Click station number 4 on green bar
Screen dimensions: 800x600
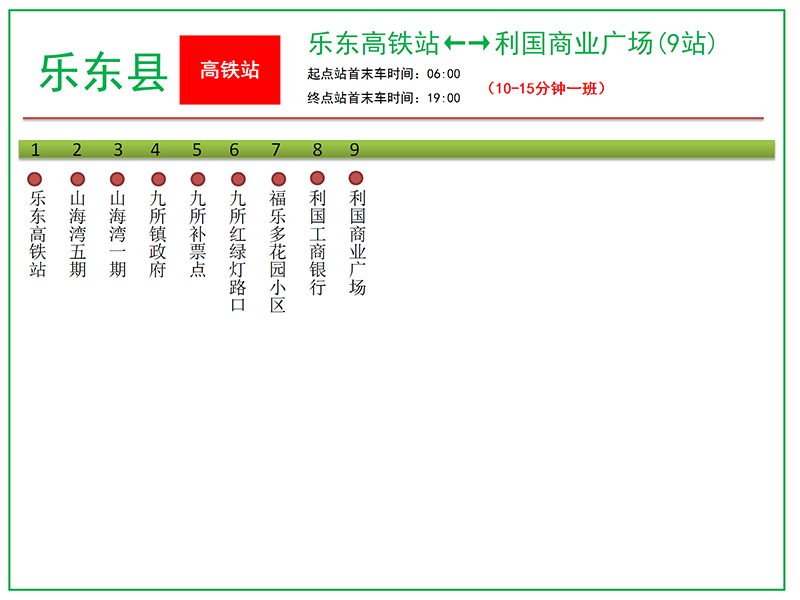pos(155,149)
